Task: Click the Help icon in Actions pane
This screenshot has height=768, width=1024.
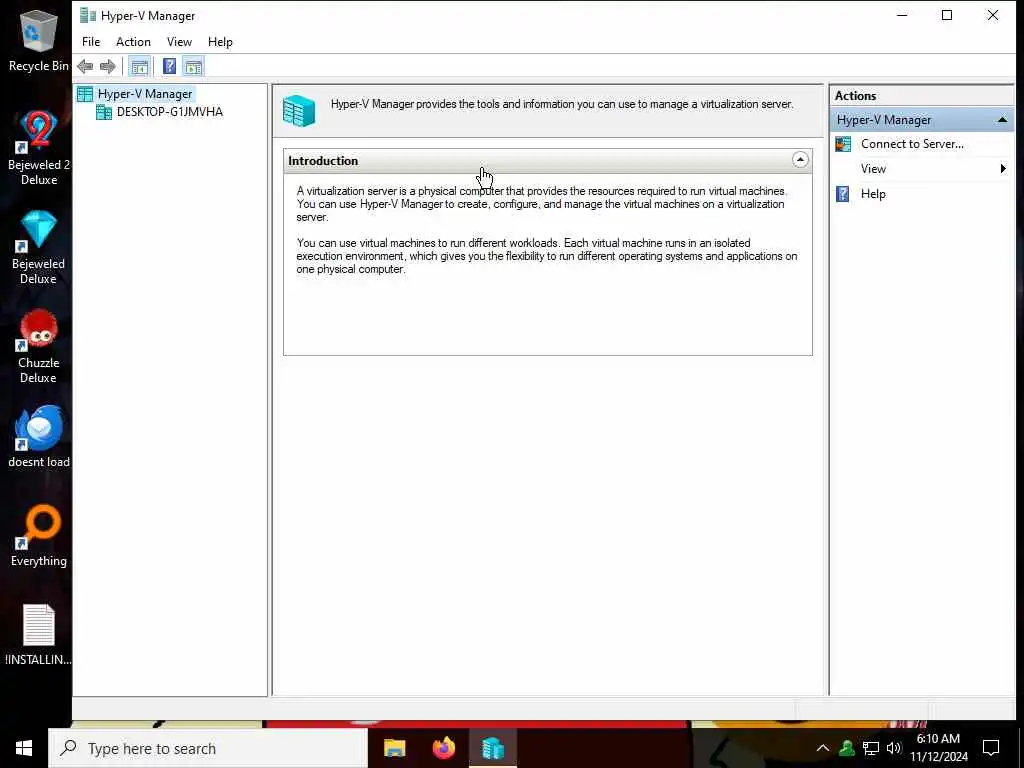Action: 843,194
